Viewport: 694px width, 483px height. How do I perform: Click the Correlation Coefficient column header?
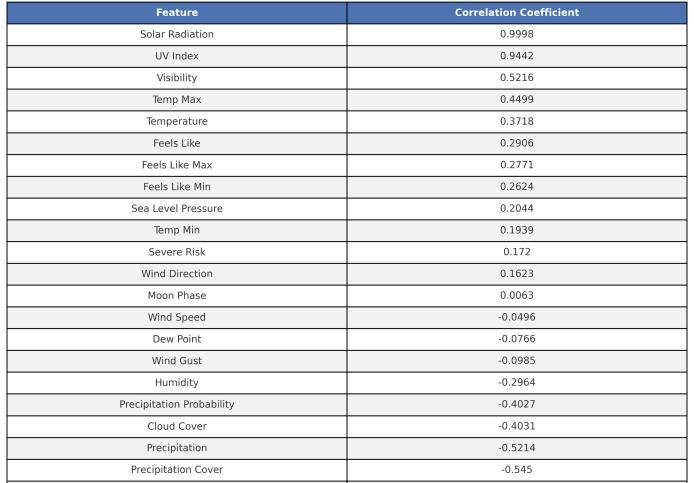[517, 13]
